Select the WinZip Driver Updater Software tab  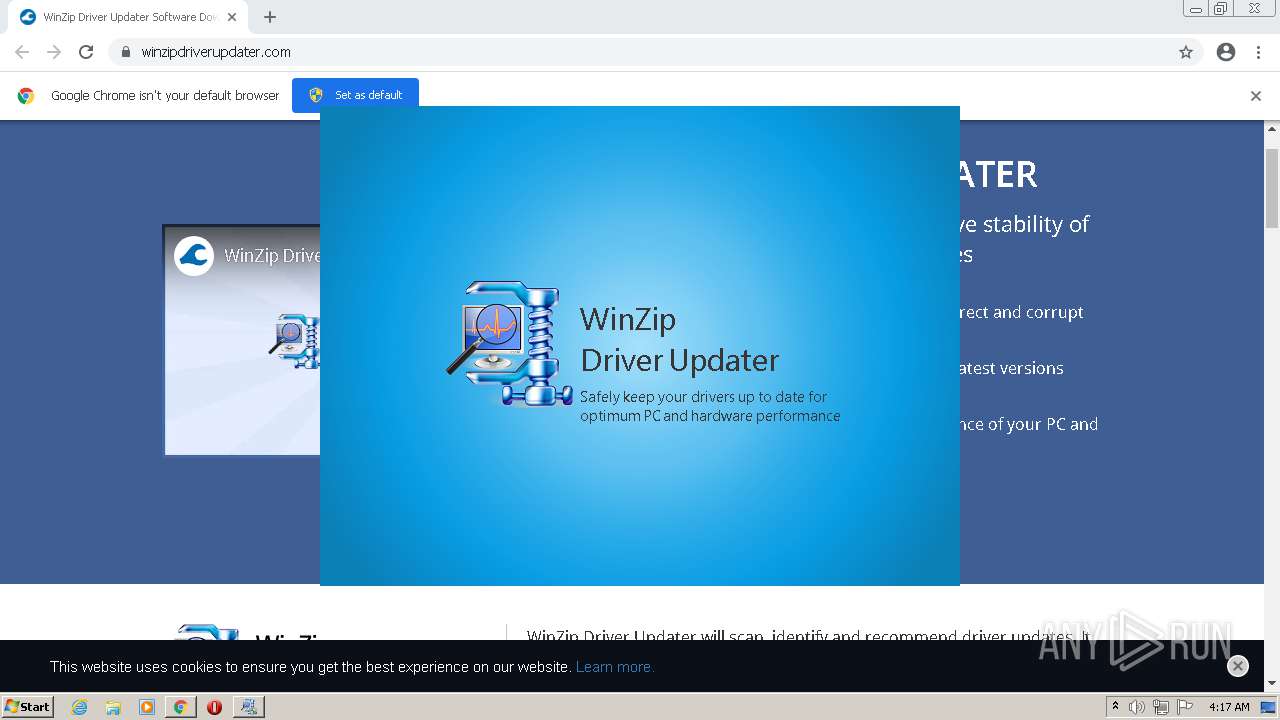[126, 17]
